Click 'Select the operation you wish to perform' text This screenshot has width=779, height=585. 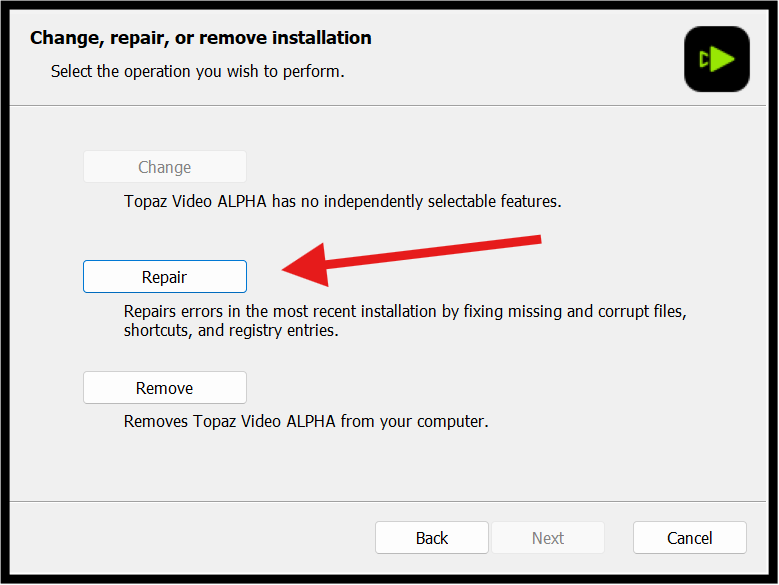pos(197,71)
